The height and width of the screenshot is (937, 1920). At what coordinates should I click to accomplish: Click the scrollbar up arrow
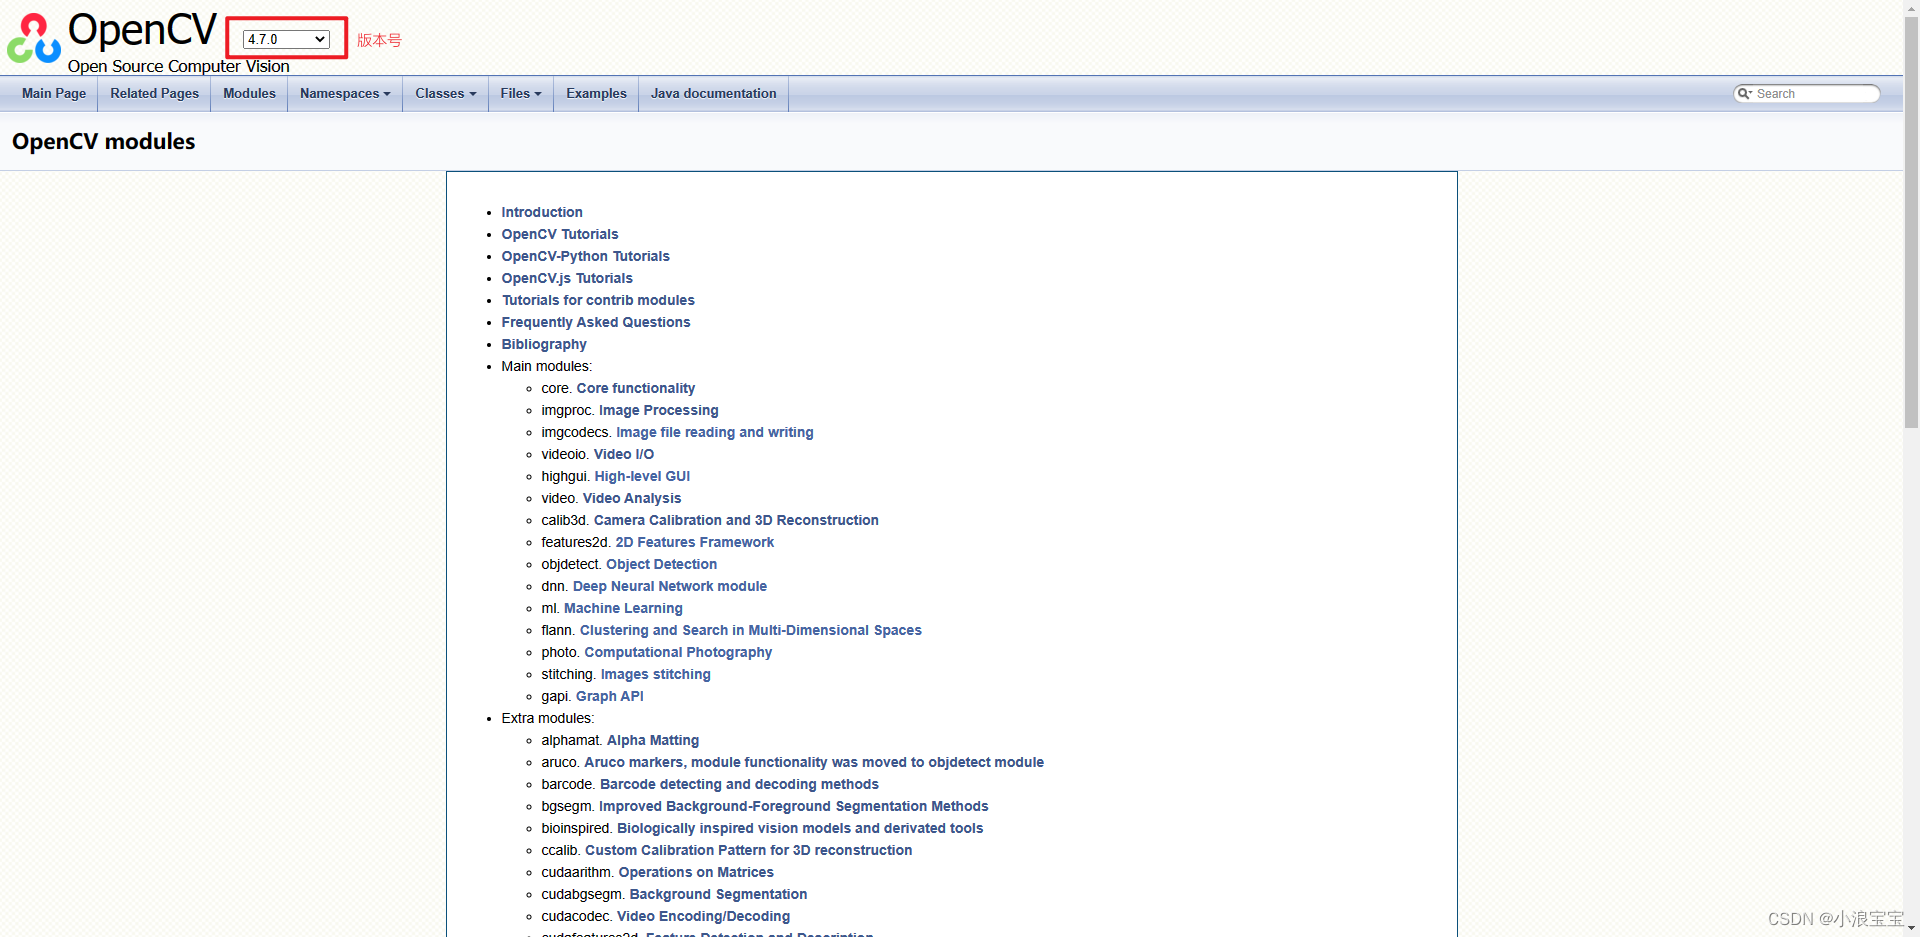coord(1911,8)
